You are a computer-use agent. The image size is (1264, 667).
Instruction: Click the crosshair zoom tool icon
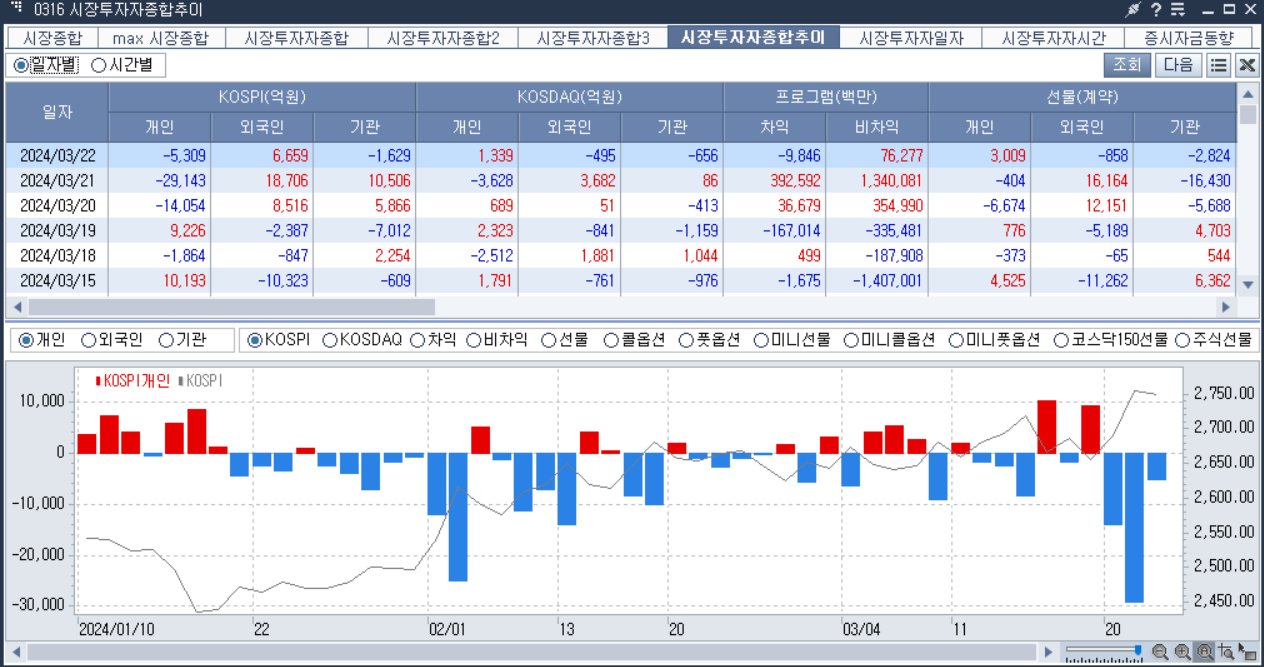coord(1226,652)
